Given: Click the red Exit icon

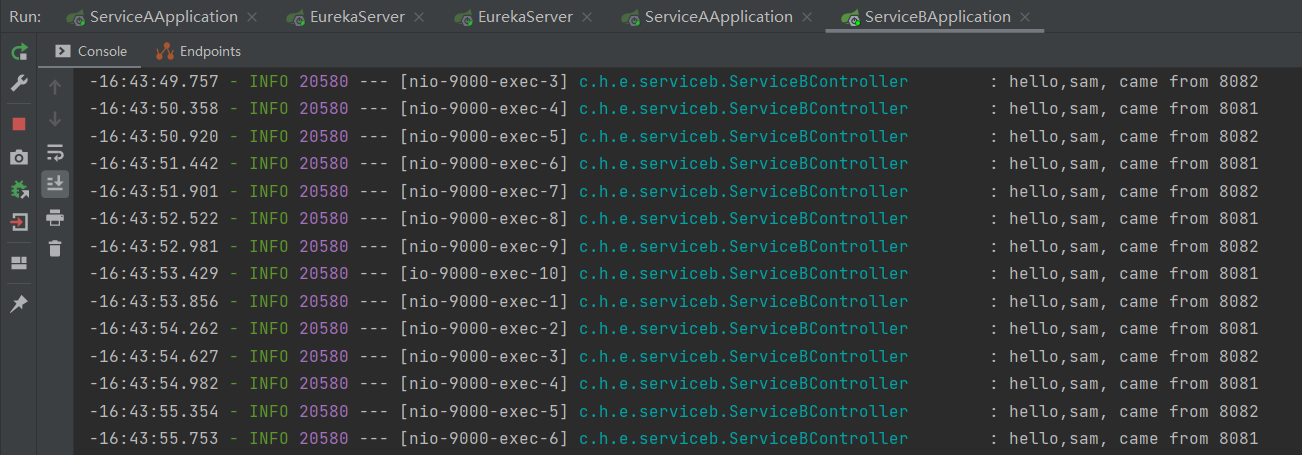Looking at the screenshot, I should [x=19, y=223].
